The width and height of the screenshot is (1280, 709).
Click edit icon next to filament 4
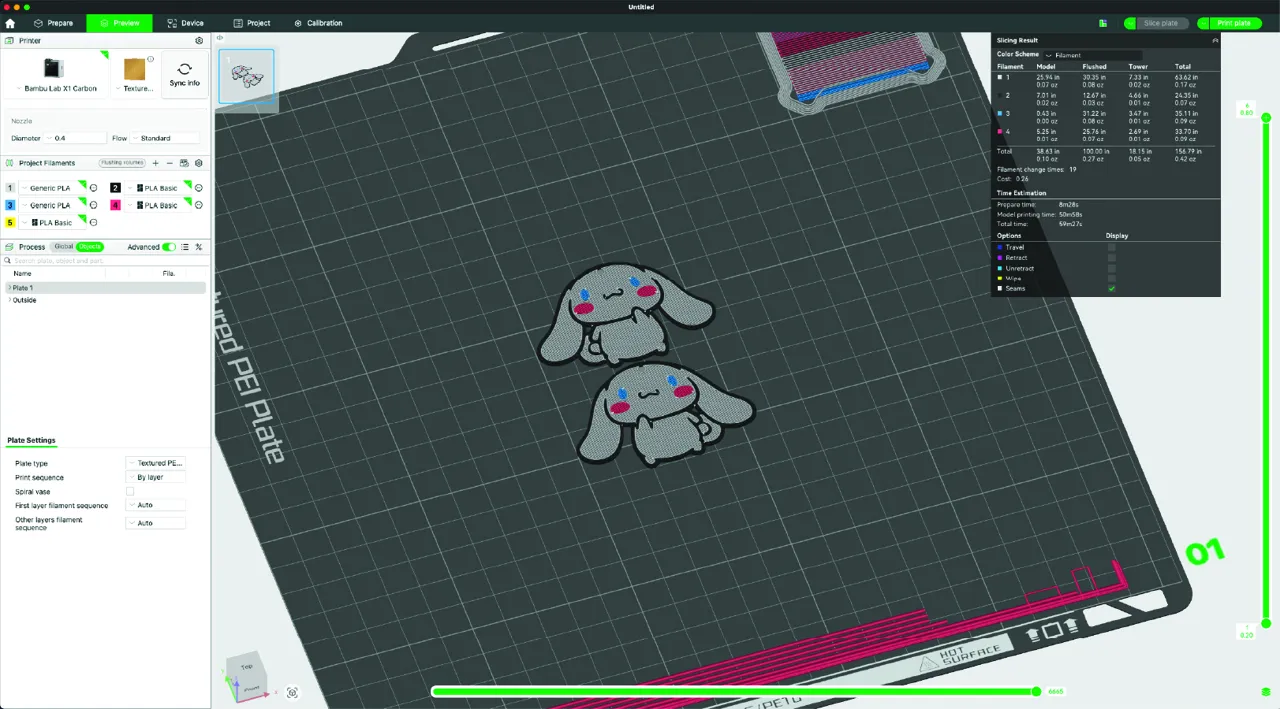(x=198, y=205)
